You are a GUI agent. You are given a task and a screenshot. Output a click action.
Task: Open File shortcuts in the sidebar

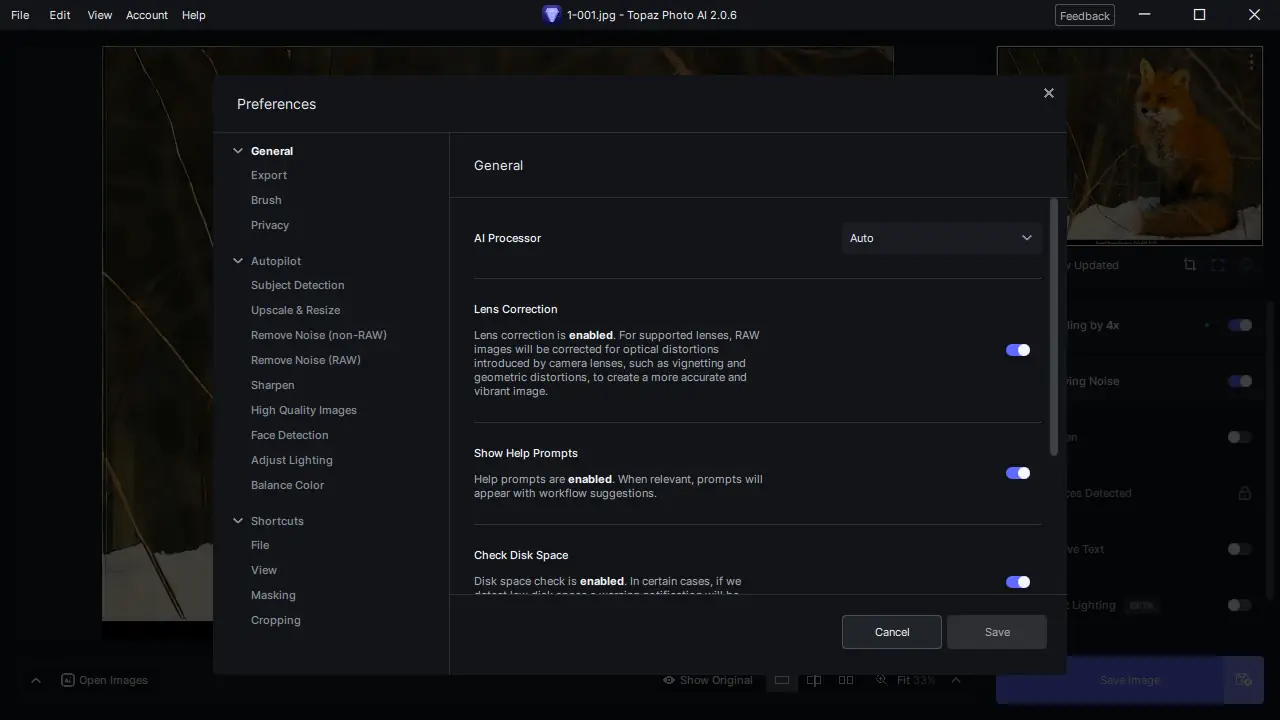coord(260,545)
